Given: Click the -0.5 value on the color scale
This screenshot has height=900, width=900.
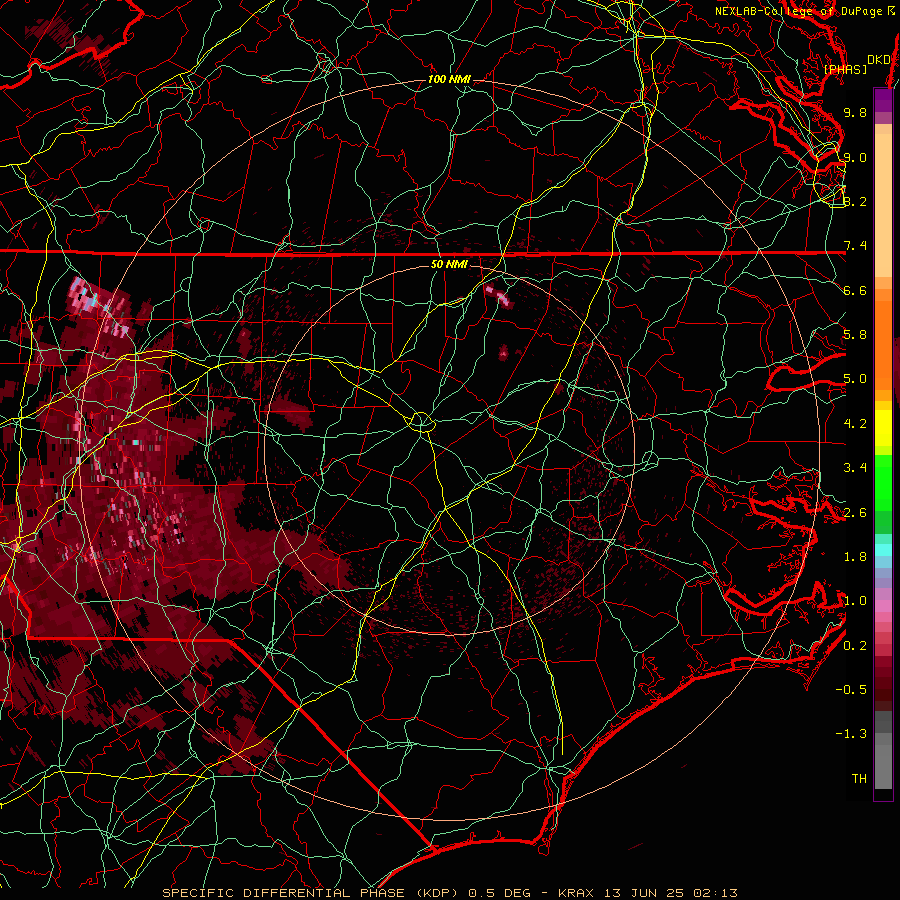Looking at the screenshot, I should pos(851,690).
